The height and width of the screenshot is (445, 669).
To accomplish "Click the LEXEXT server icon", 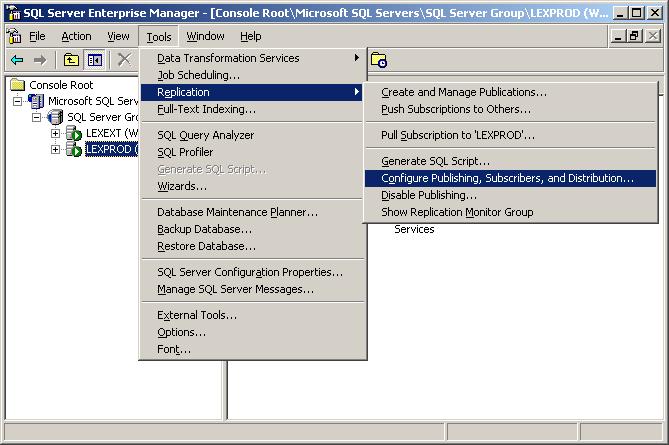I will coord(73,133).
